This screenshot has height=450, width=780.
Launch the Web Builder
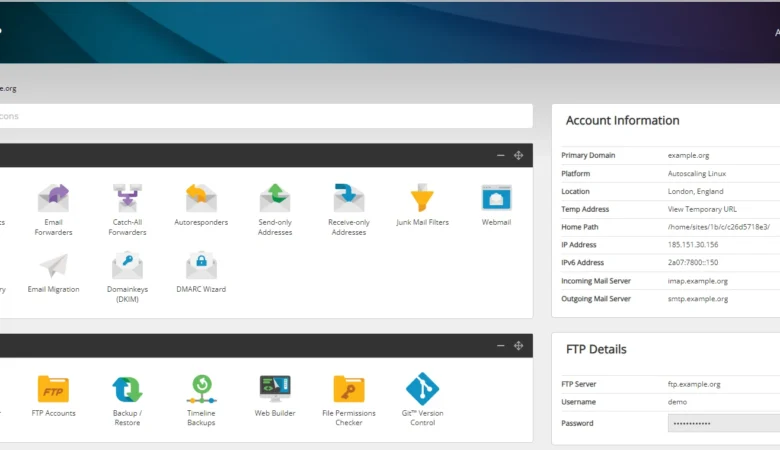[275, 389]
